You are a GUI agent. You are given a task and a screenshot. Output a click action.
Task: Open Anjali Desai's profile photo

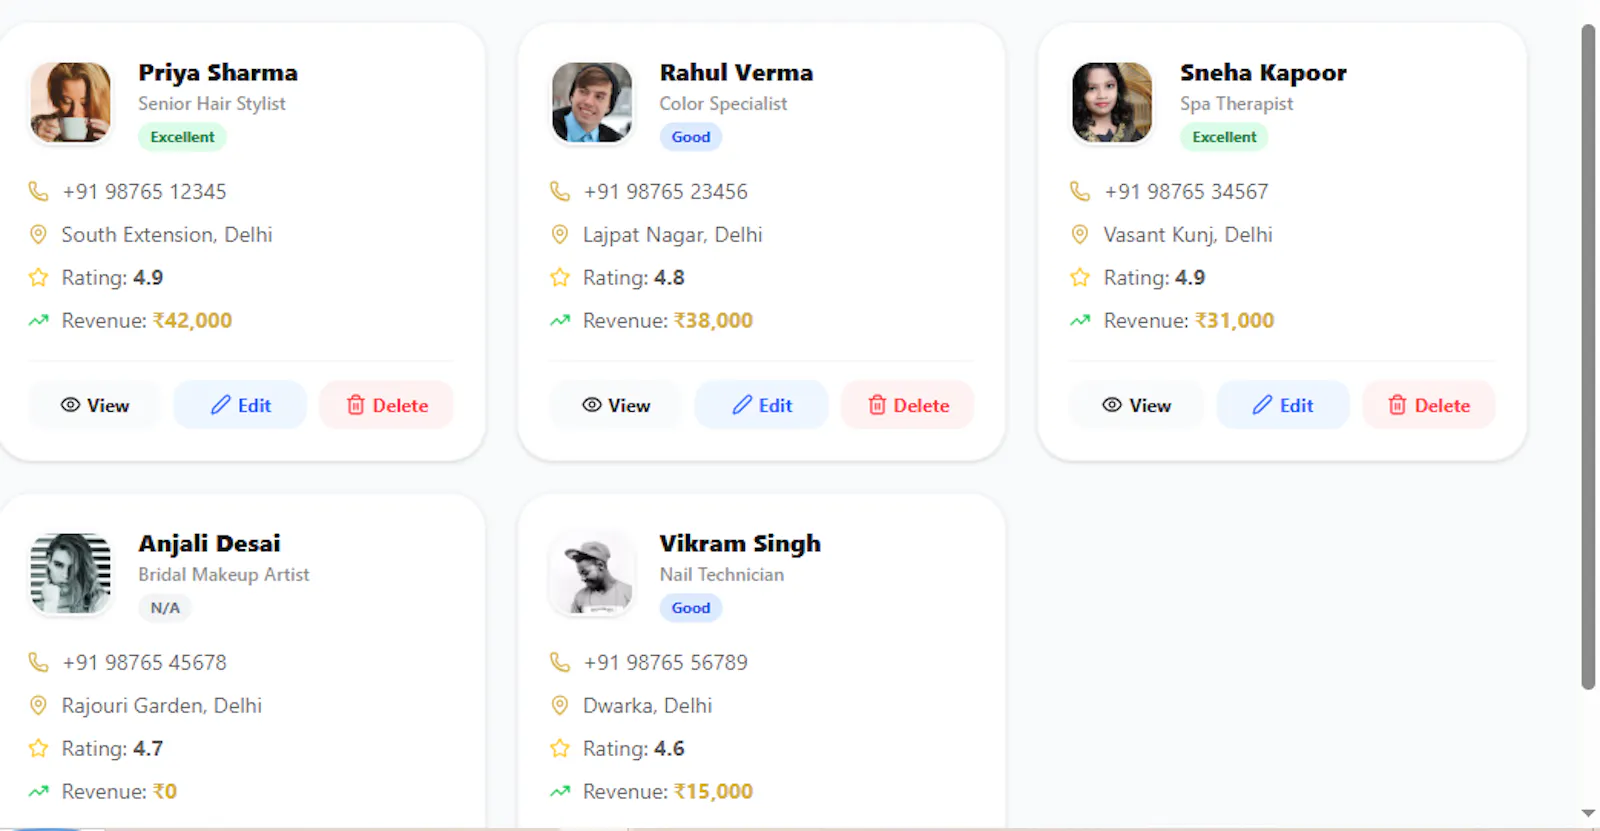[x=71, y=573]
